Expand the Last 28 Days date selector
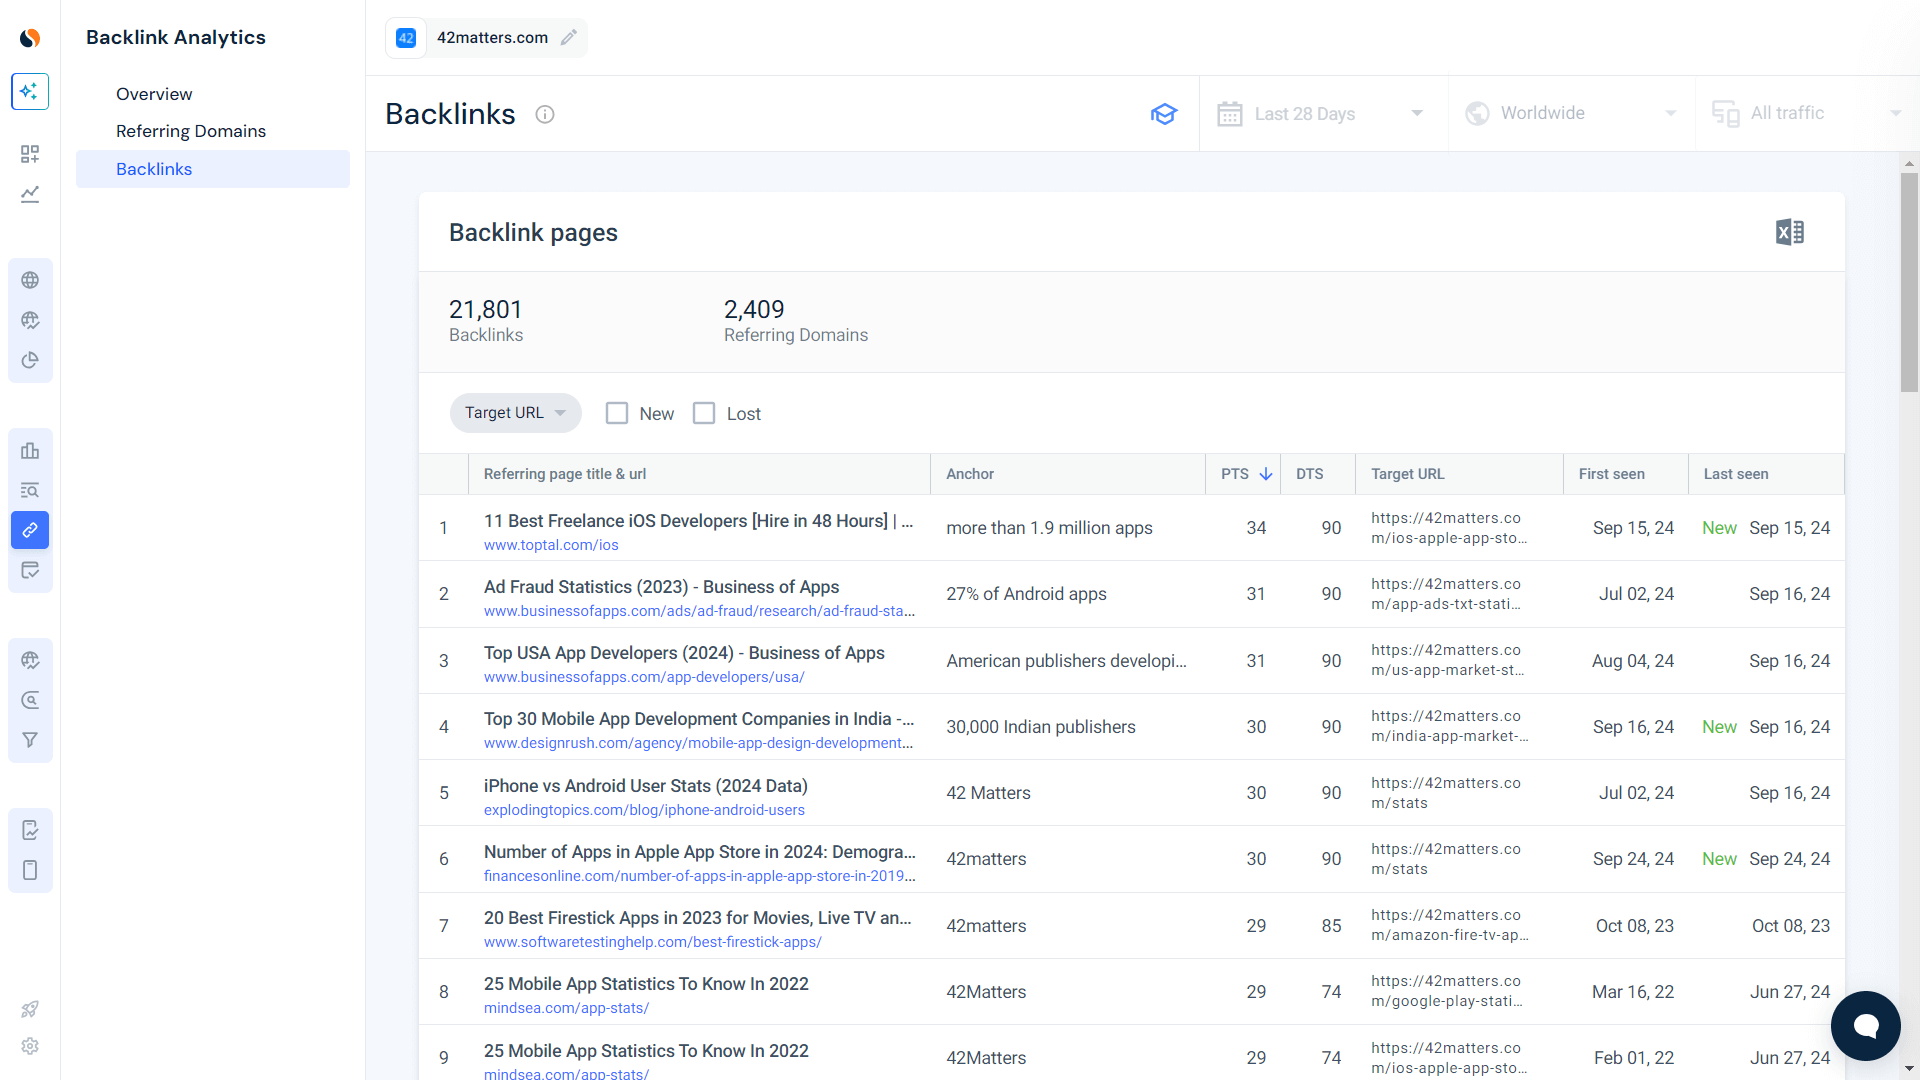 pos(1322,113)
